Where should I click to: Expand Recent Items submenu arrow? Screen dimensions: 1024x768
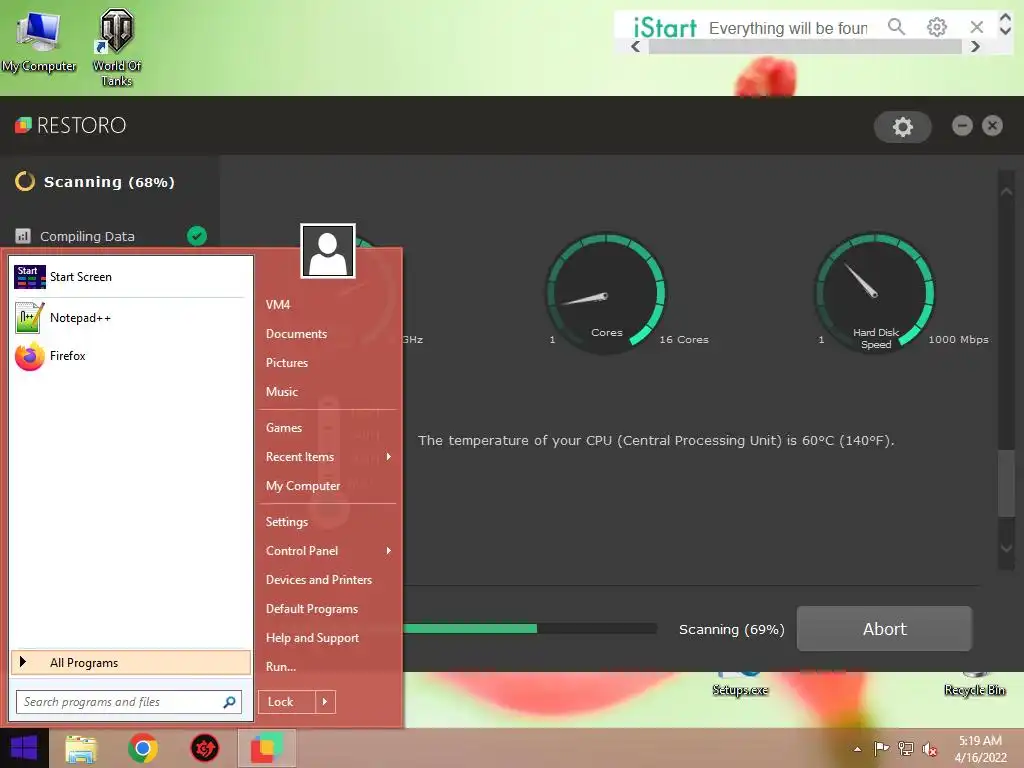pos(389,456)
